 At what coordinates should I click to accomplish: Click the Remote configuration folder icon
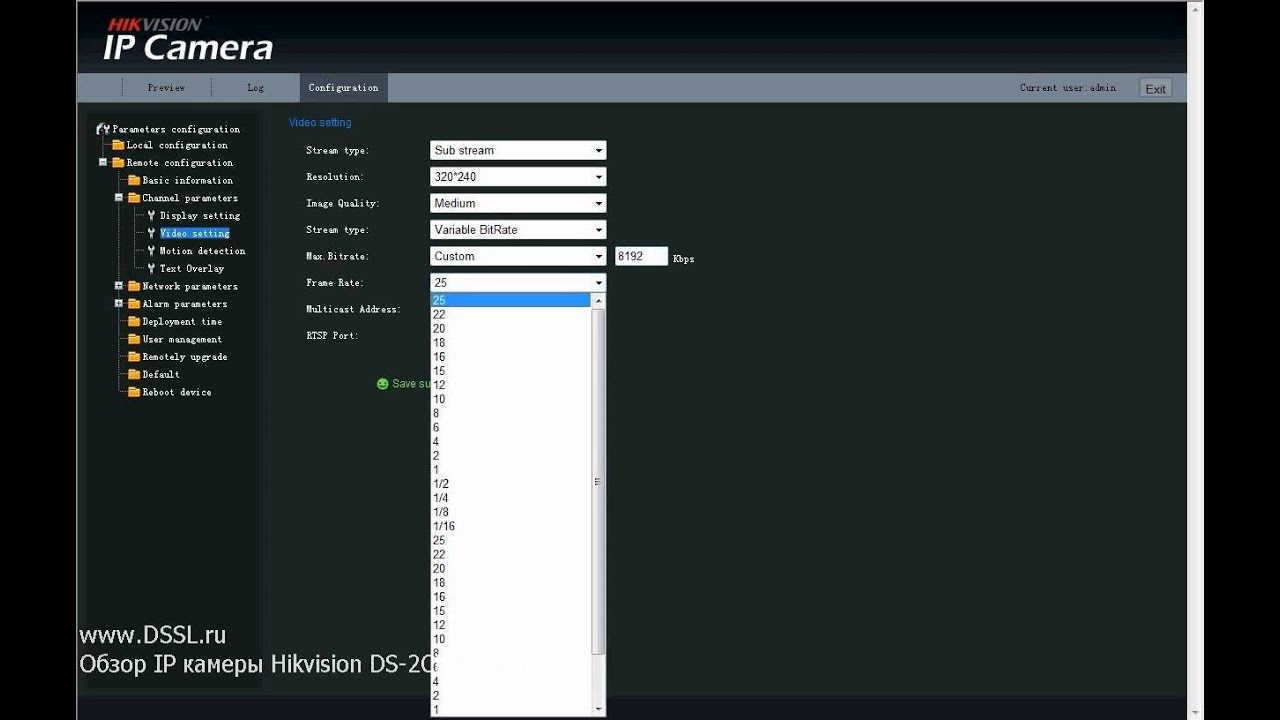pos(118,163)
